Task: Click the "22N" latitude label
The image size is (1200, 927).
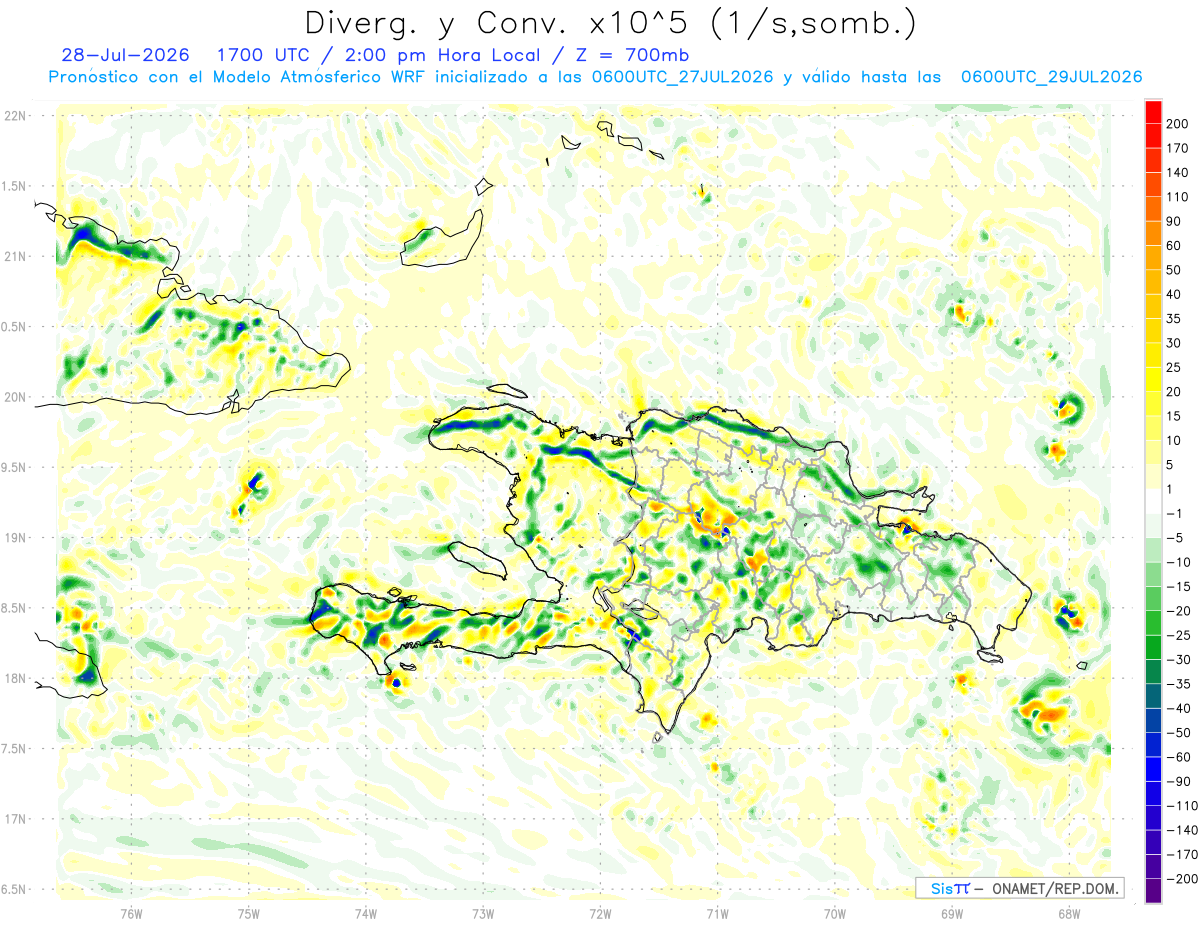Action: point(14,116)
